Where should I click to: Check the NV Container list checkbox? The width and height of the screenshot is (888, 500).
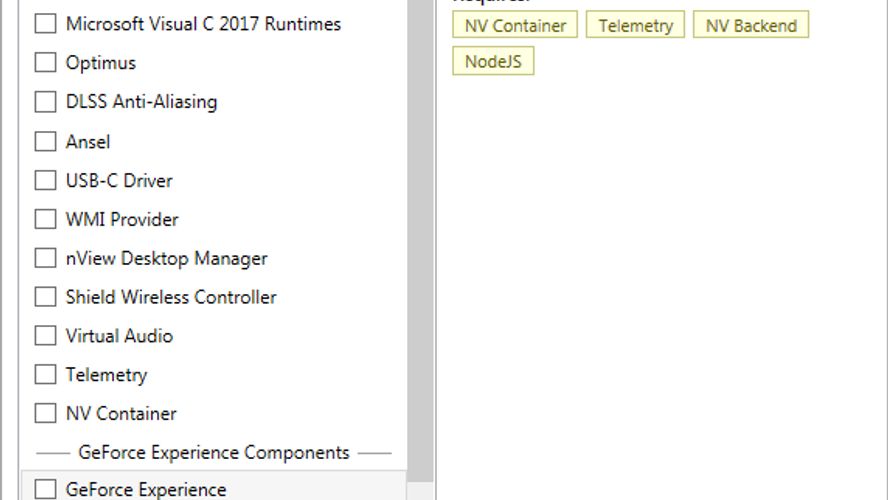click(45, 413)
